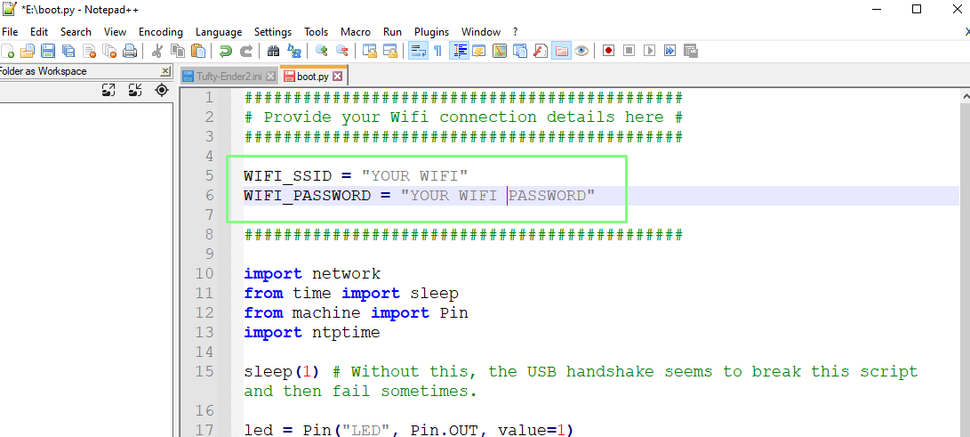This screenshot has width=970, height=437.
Task: Open Find with the binoculars icon
Action: pyautogui.click(x=273, y=51)
